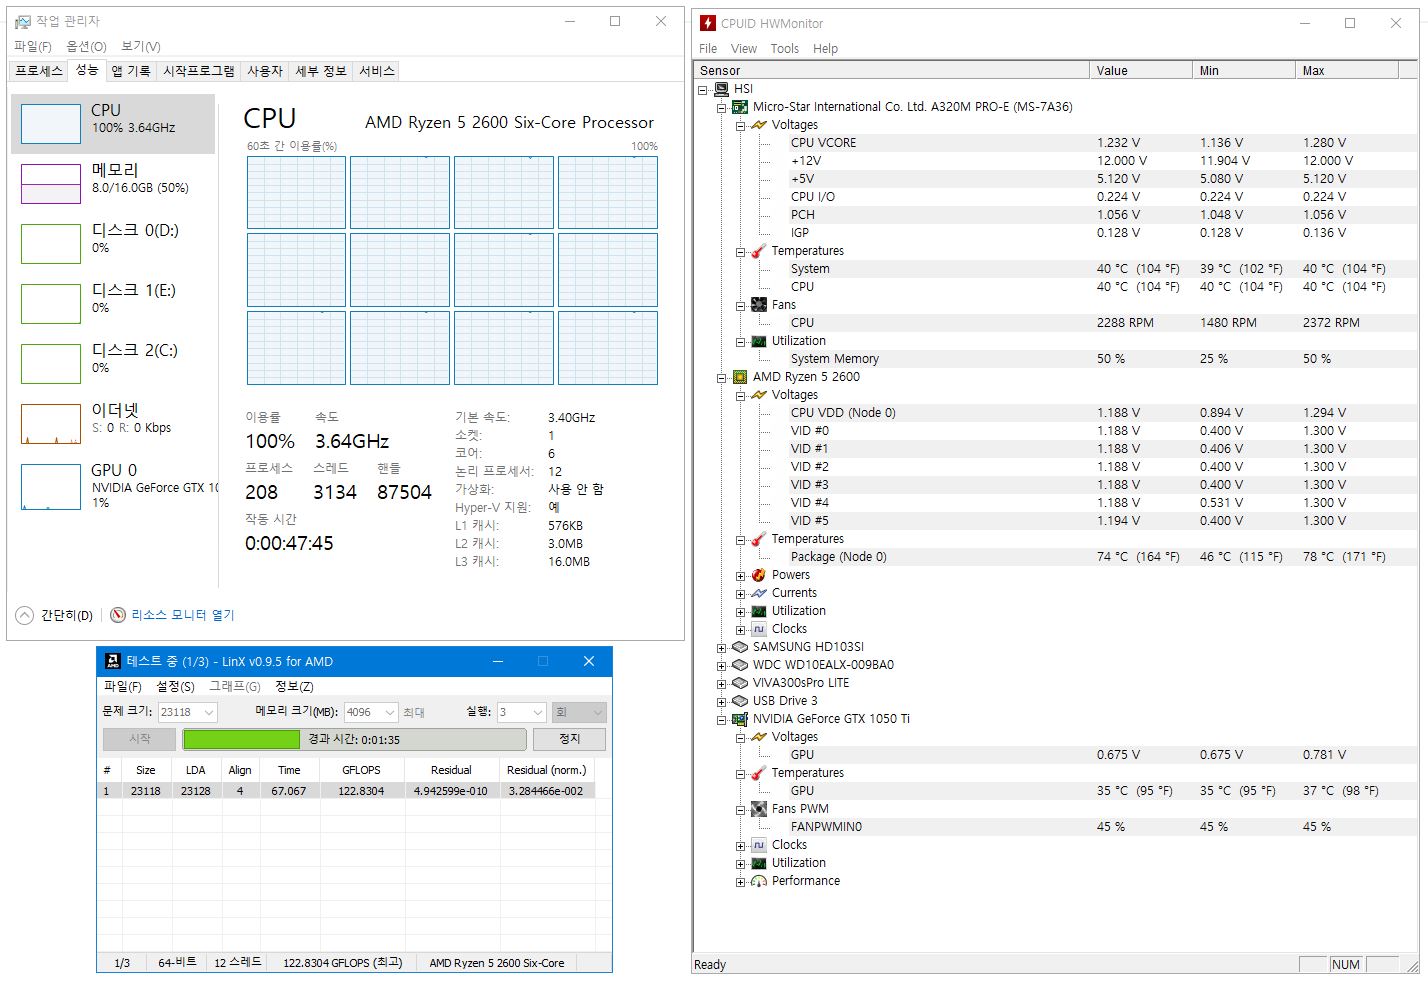The image size is (1428, 986).
Task: Open the 리소스 모니터 열기 link
Action: coord(183,615)
